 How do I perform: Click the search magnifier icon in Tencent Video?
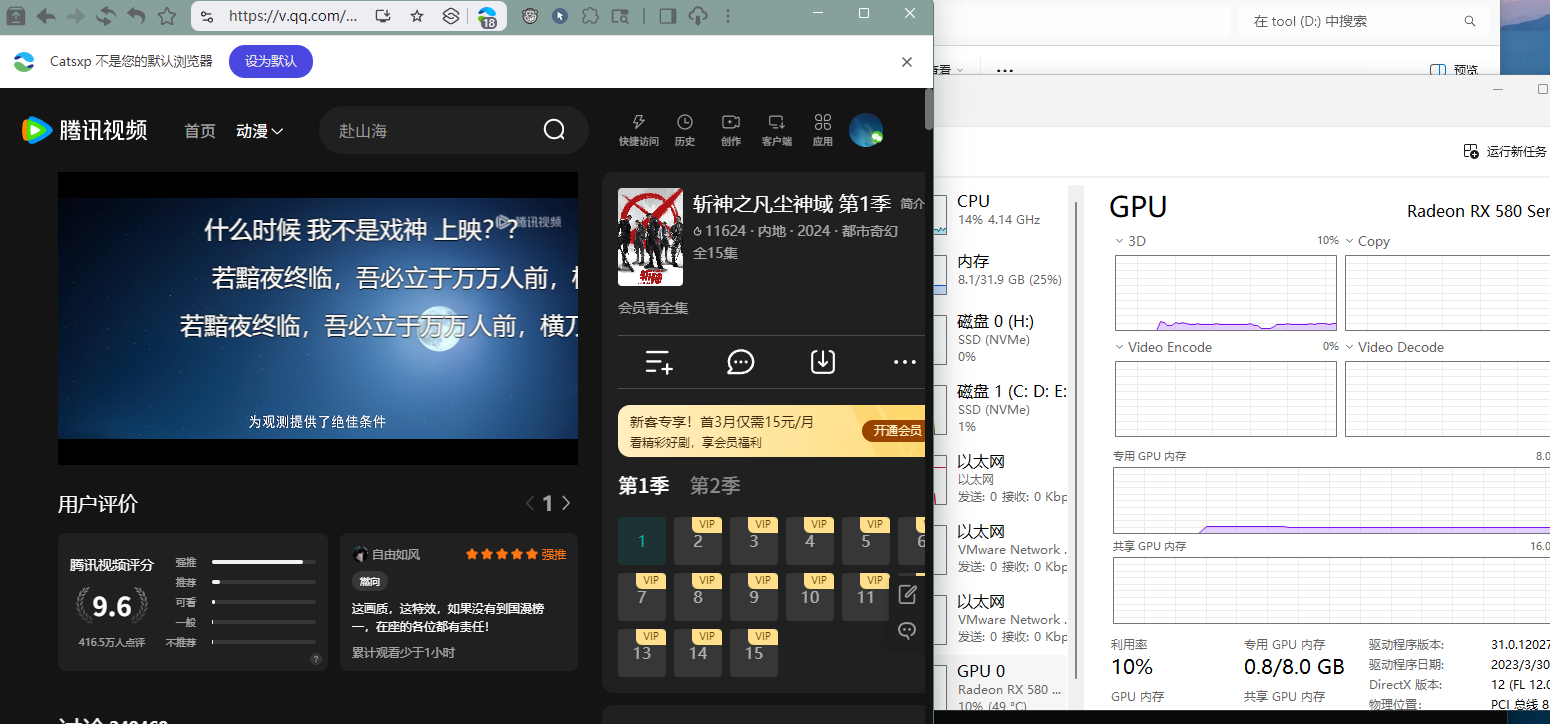[554, 130]
